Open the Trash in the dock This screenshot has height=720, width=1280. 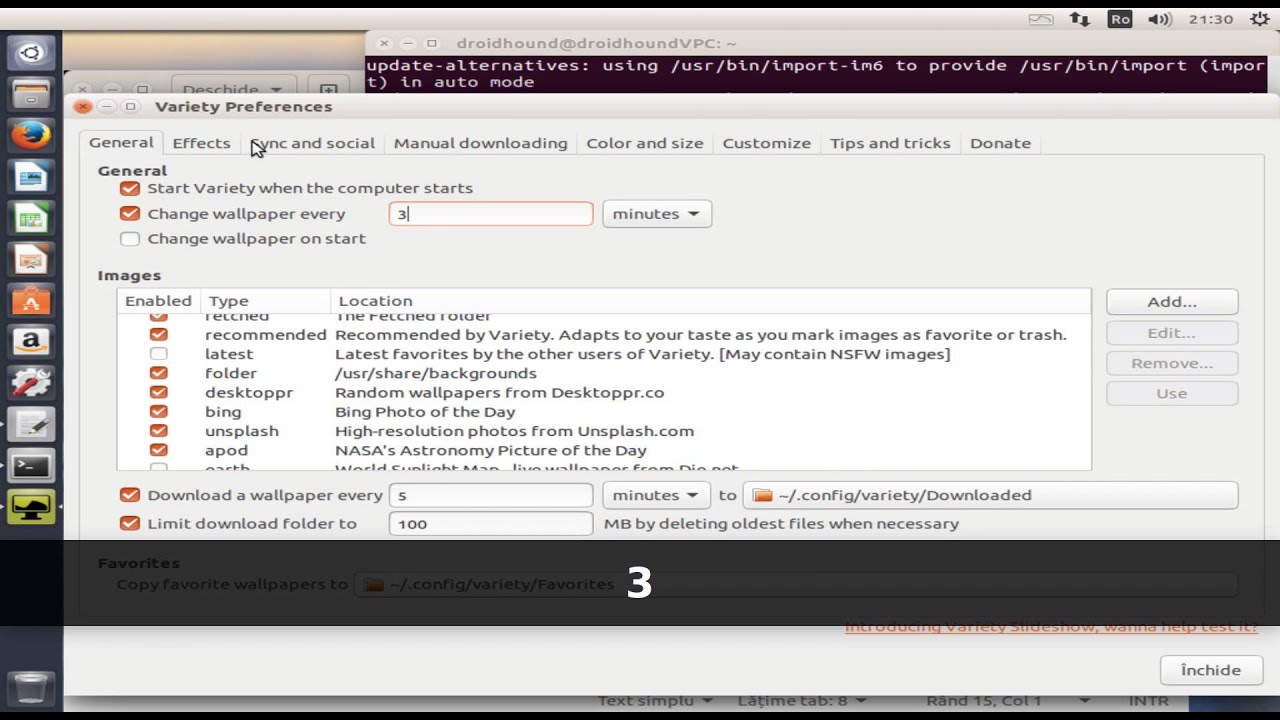click(x=31, y=688)
